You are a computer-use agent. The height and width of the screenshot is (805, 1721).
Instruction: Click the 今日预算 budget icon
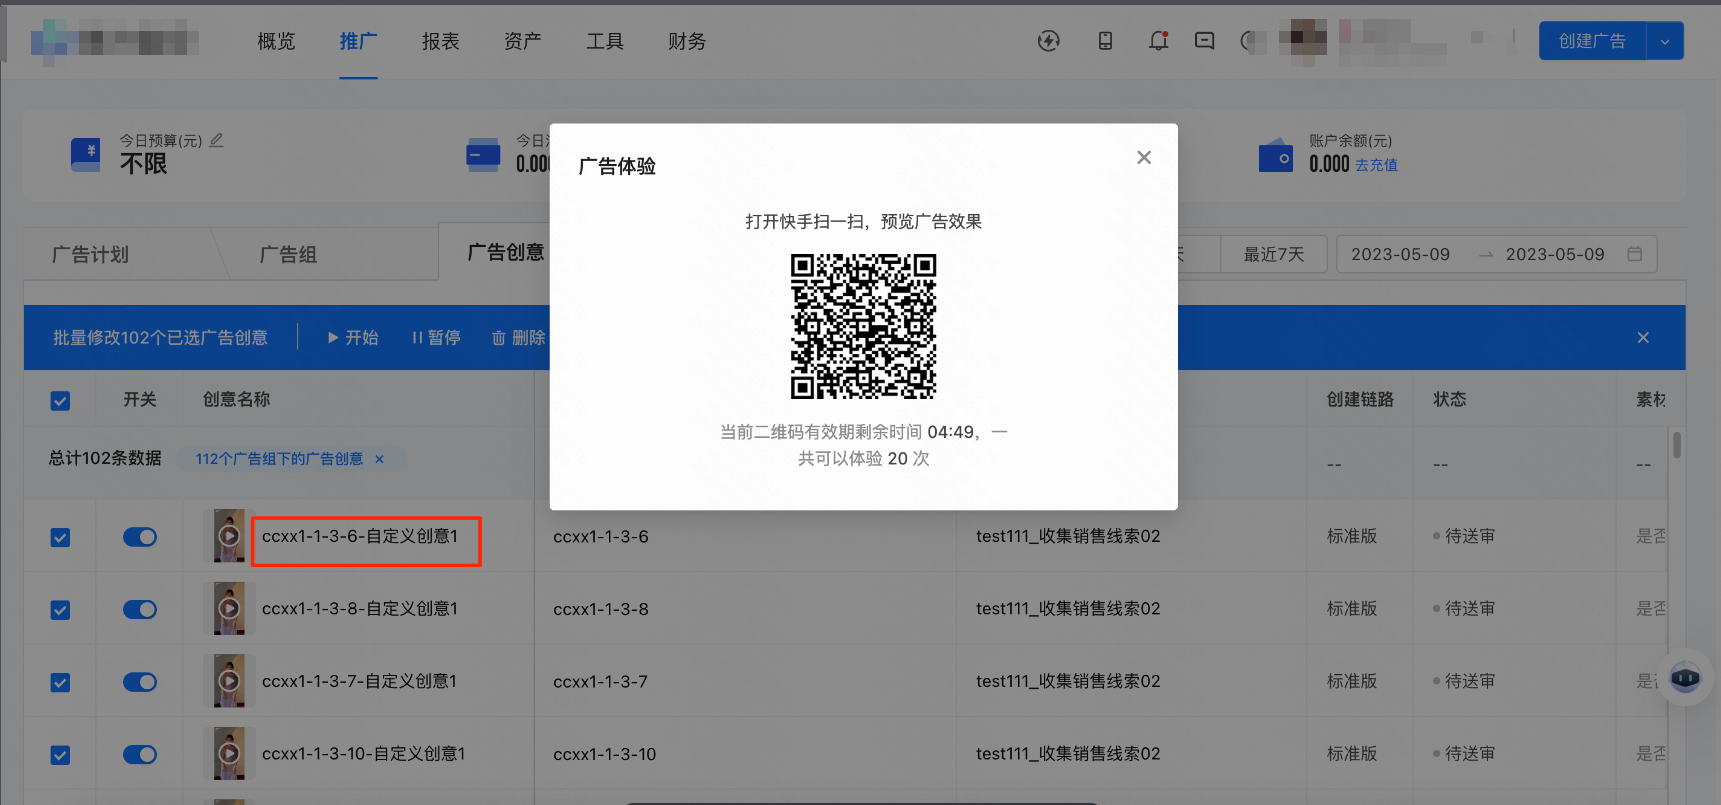pyautogui.click(x=86, y=155)
